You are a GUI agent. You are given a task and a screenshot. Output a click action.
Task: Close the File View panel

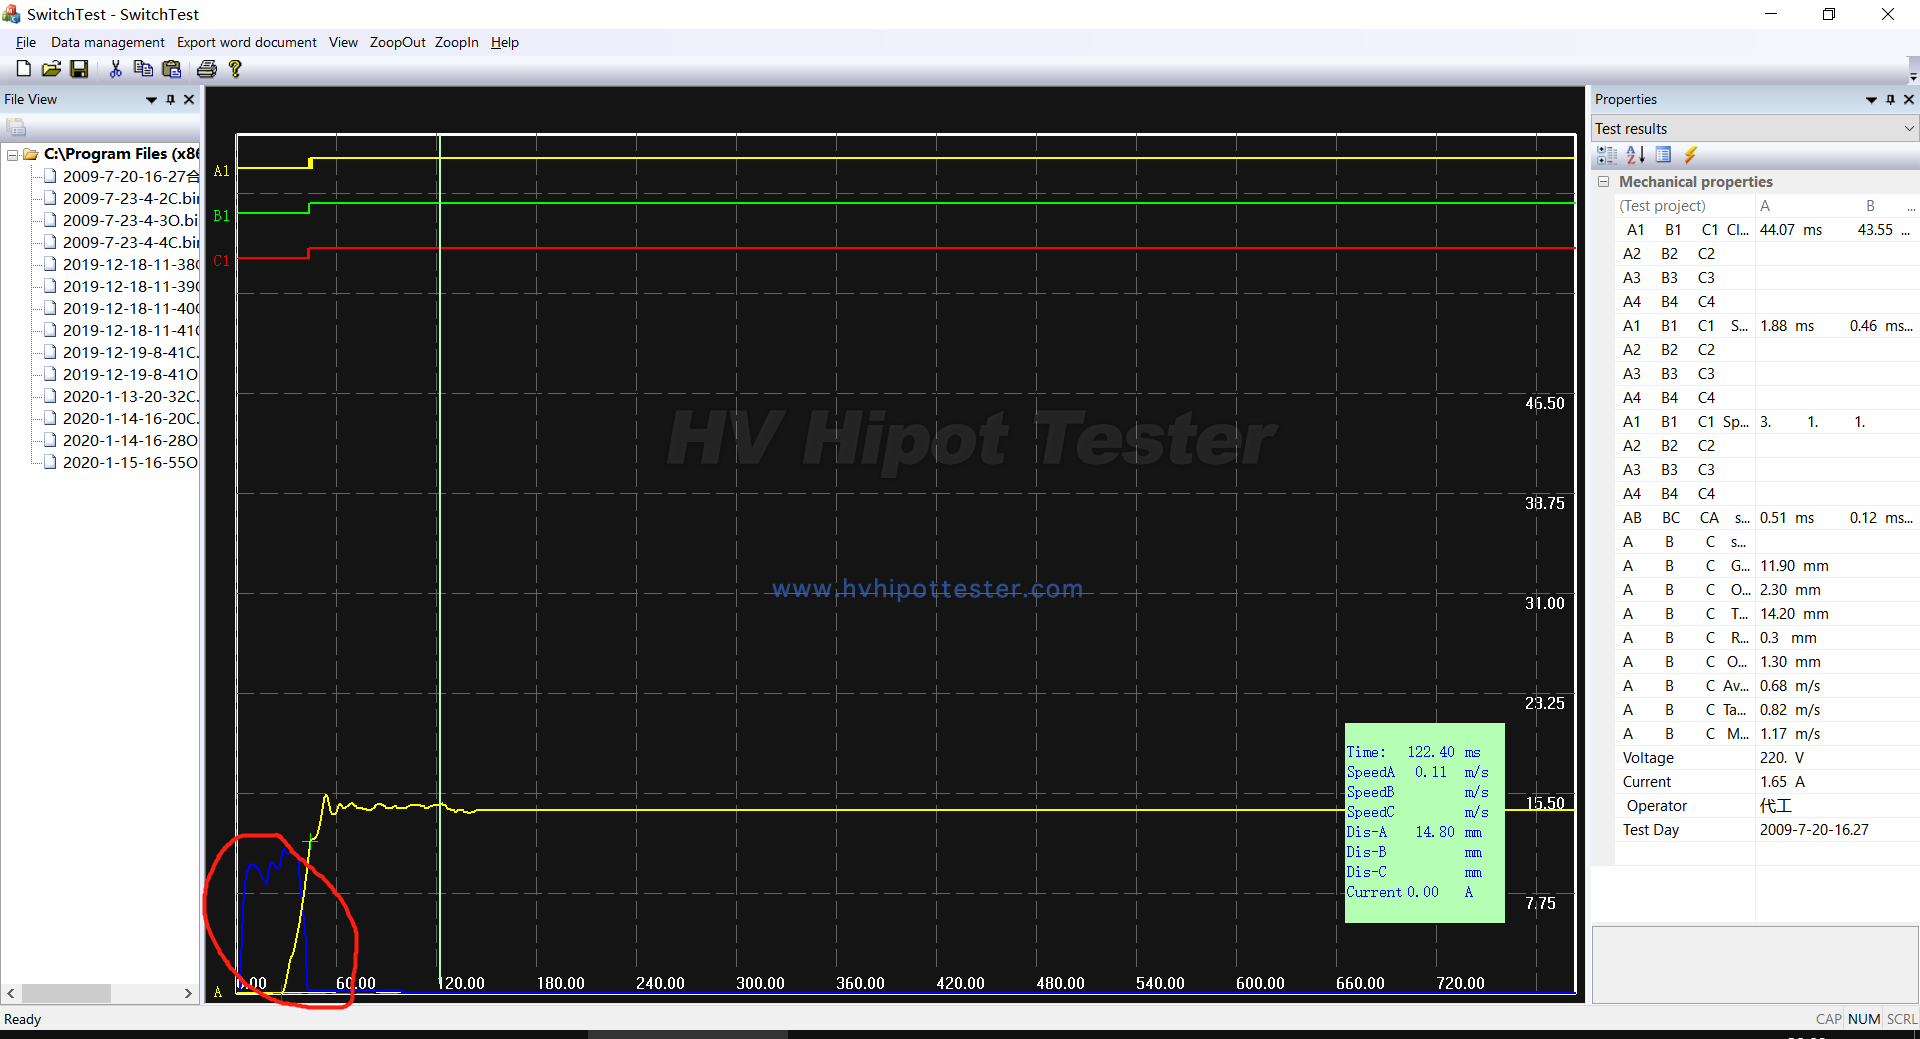click(189, 99)
